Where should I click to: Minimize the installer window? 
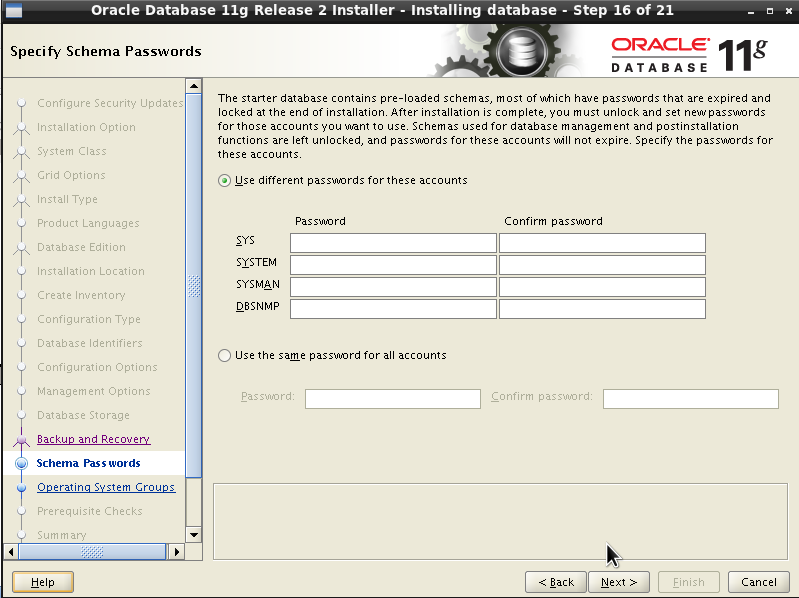pyautogui.click(x=751, y=11)
